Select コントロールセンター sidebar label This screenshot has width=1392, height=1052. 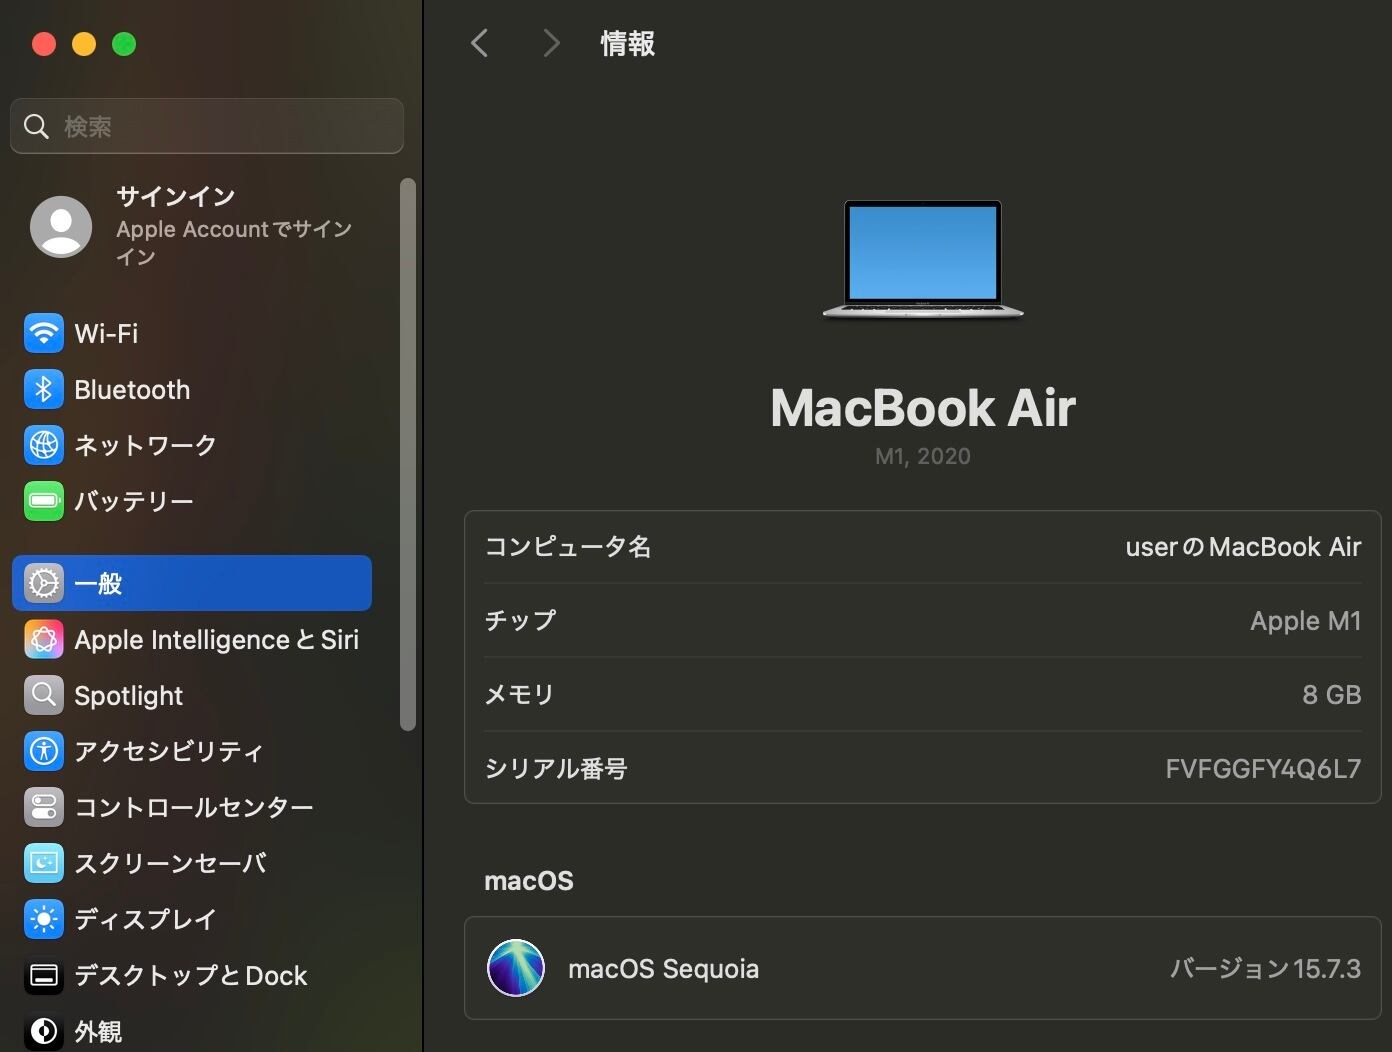(194, 807)
